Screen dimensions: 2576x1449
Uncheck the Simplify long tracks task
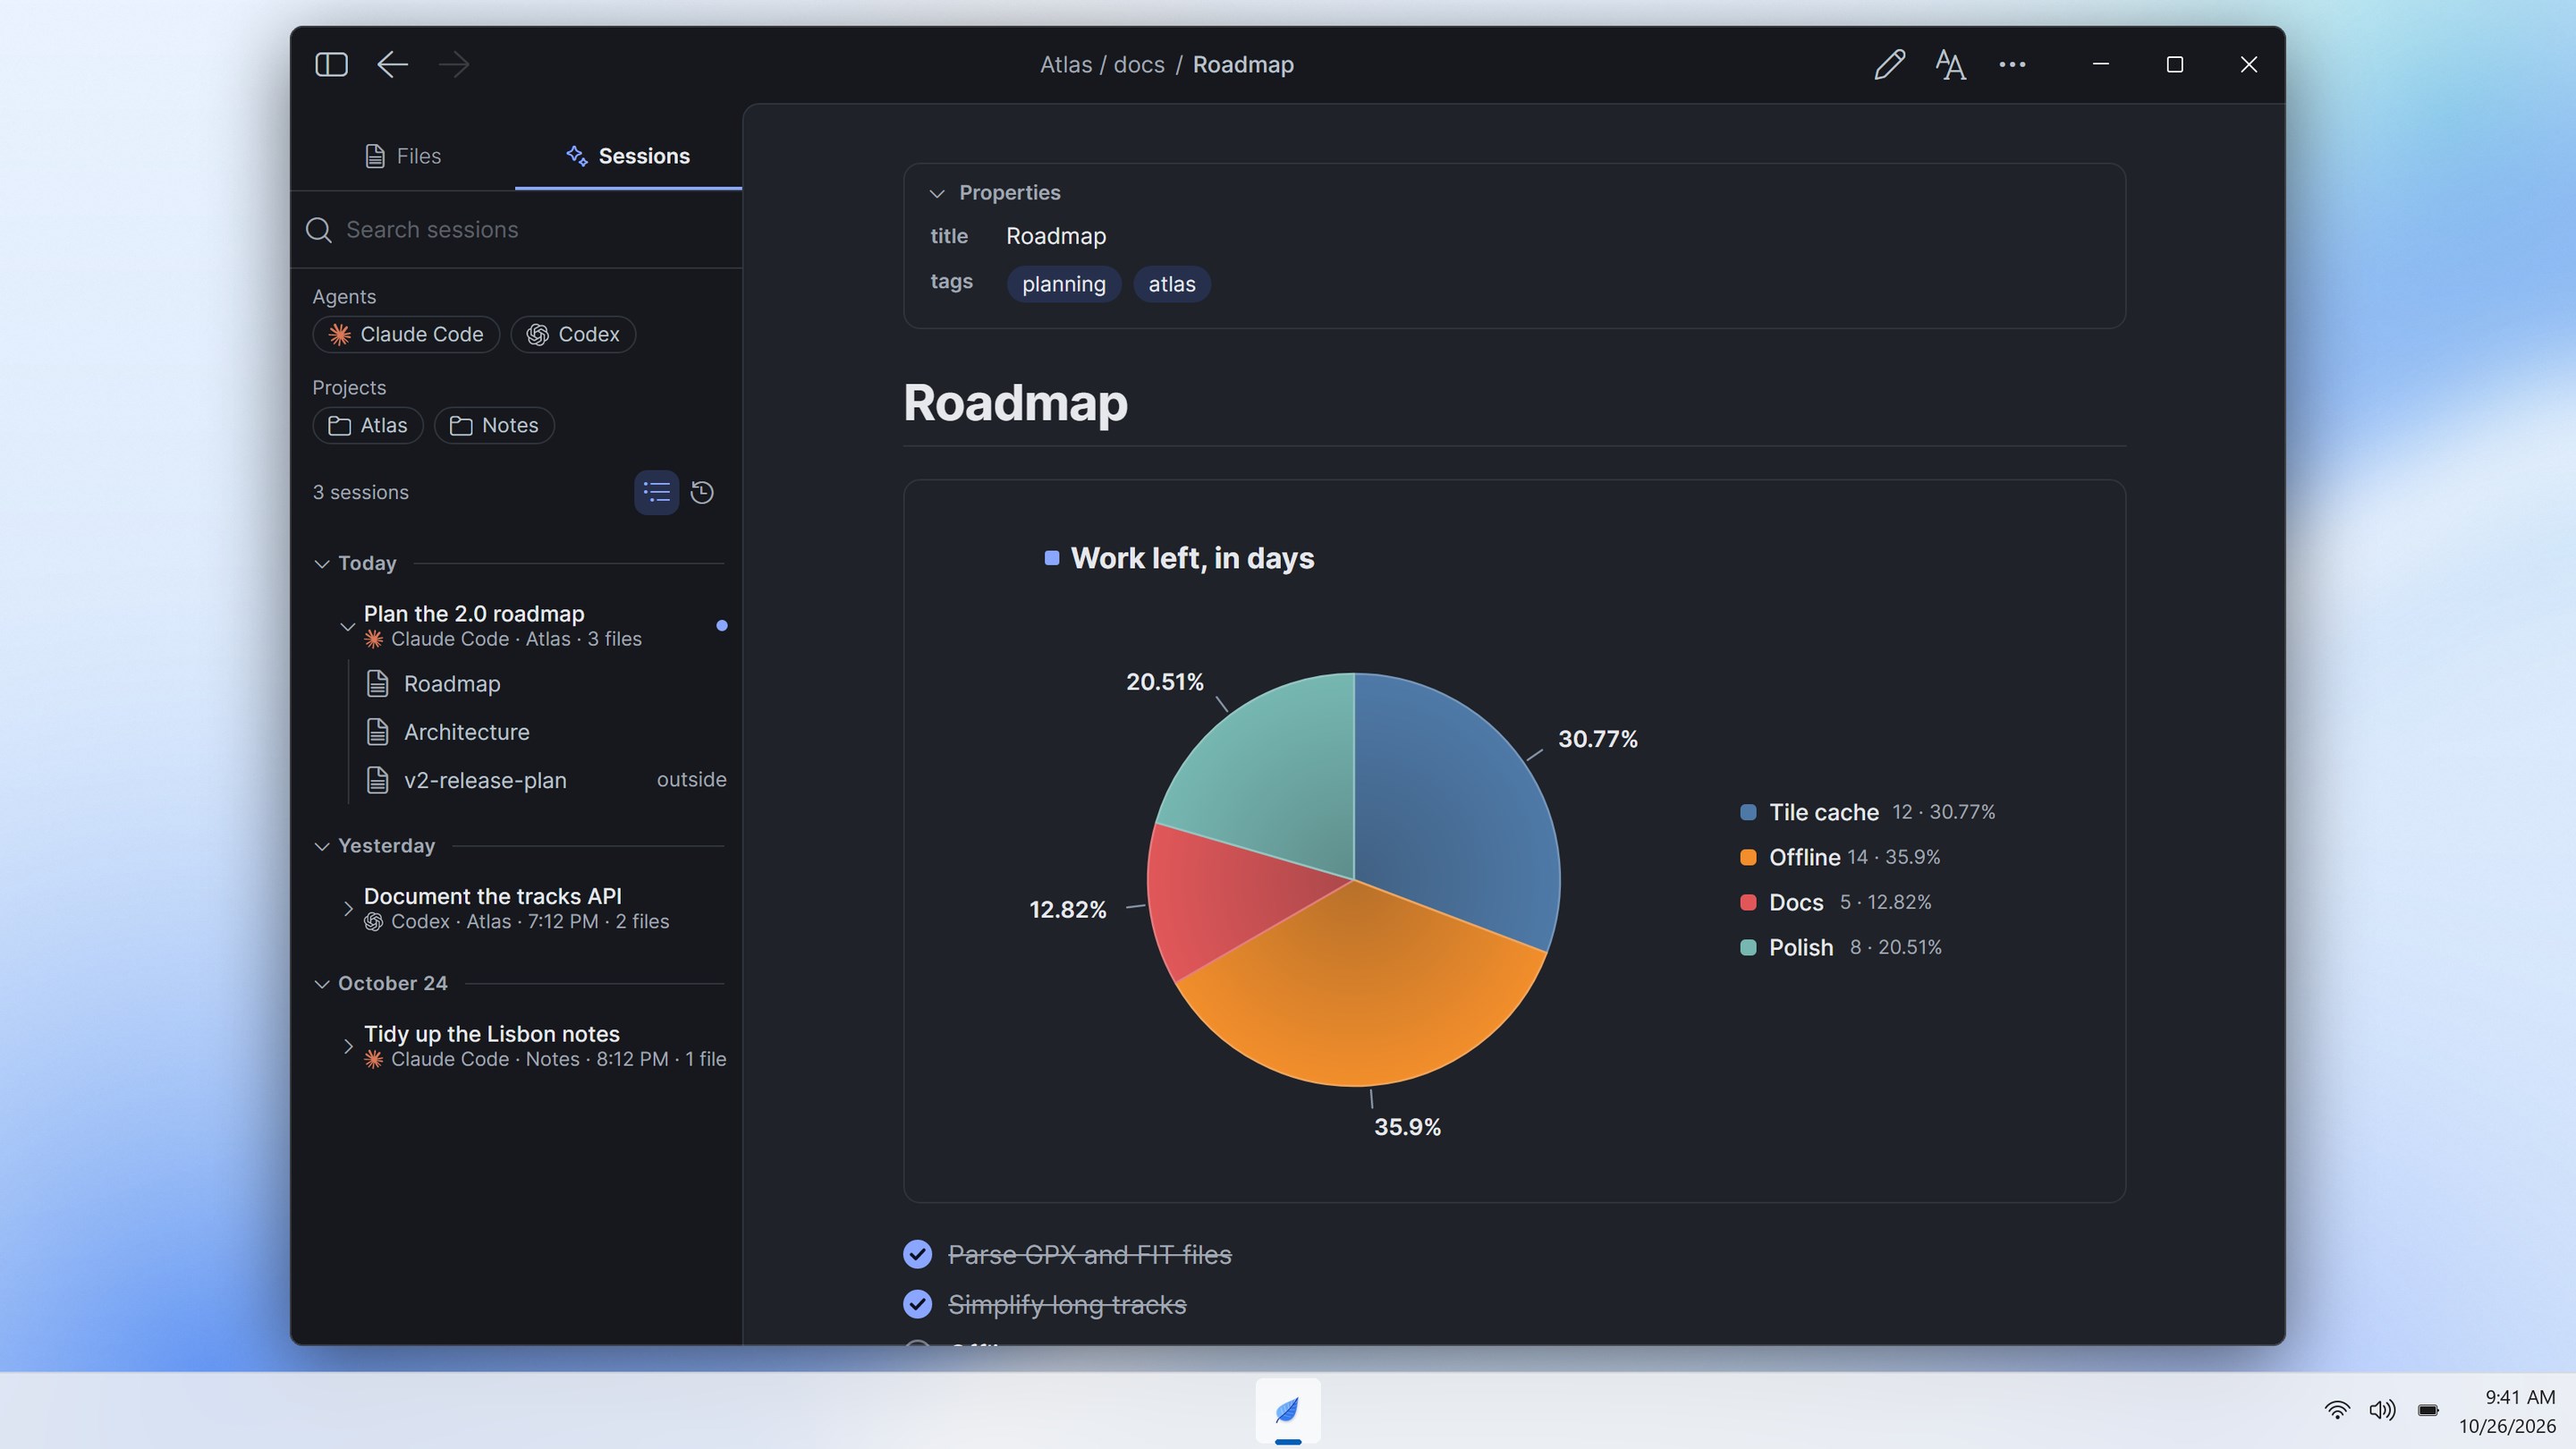917,1304
